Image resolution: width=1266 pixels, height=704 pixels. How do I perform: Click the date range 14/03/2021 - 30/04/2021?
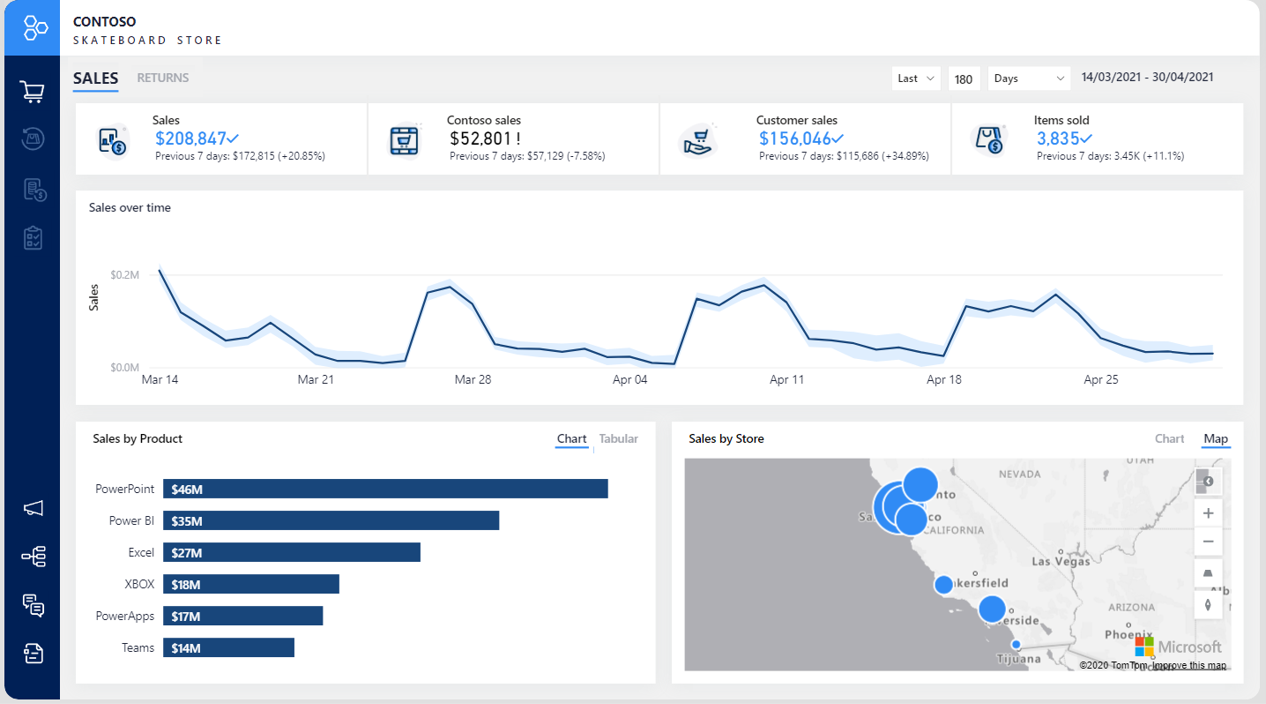1148,78
